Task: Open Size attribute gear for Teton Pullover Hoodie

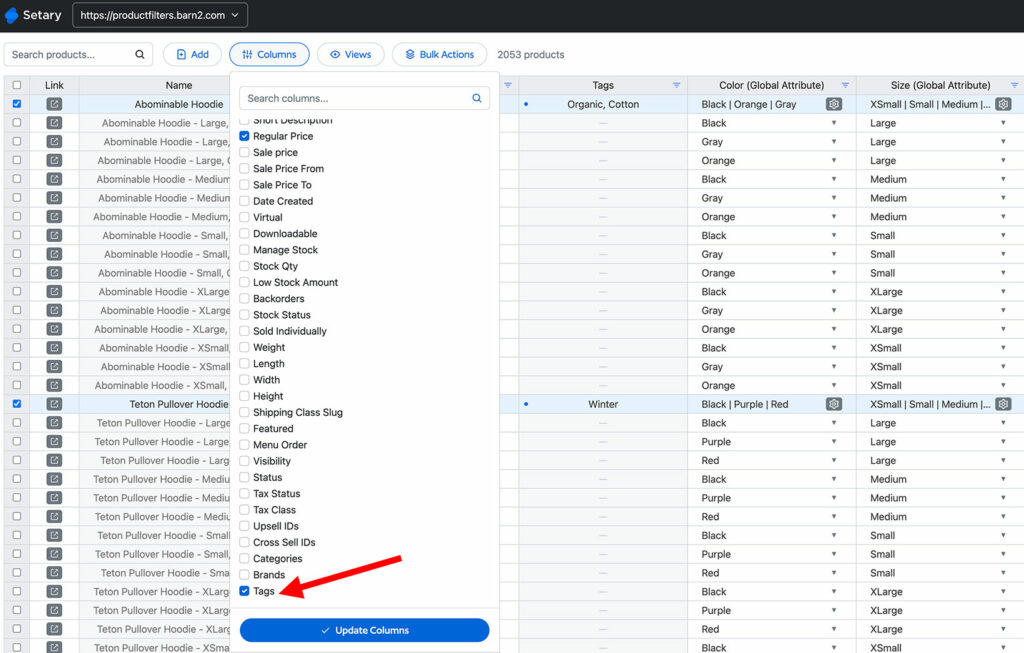Action: [1004, 404]
